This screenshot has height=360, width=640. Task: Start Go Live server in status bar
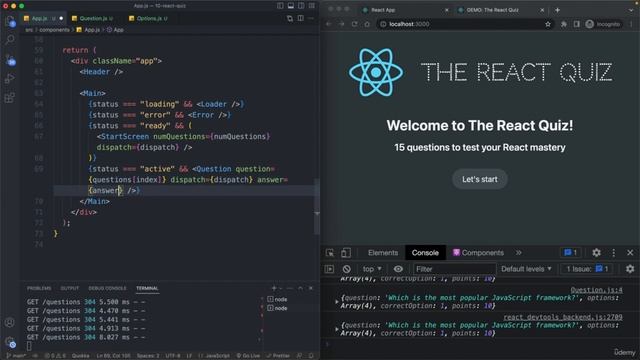coord(248,356)
